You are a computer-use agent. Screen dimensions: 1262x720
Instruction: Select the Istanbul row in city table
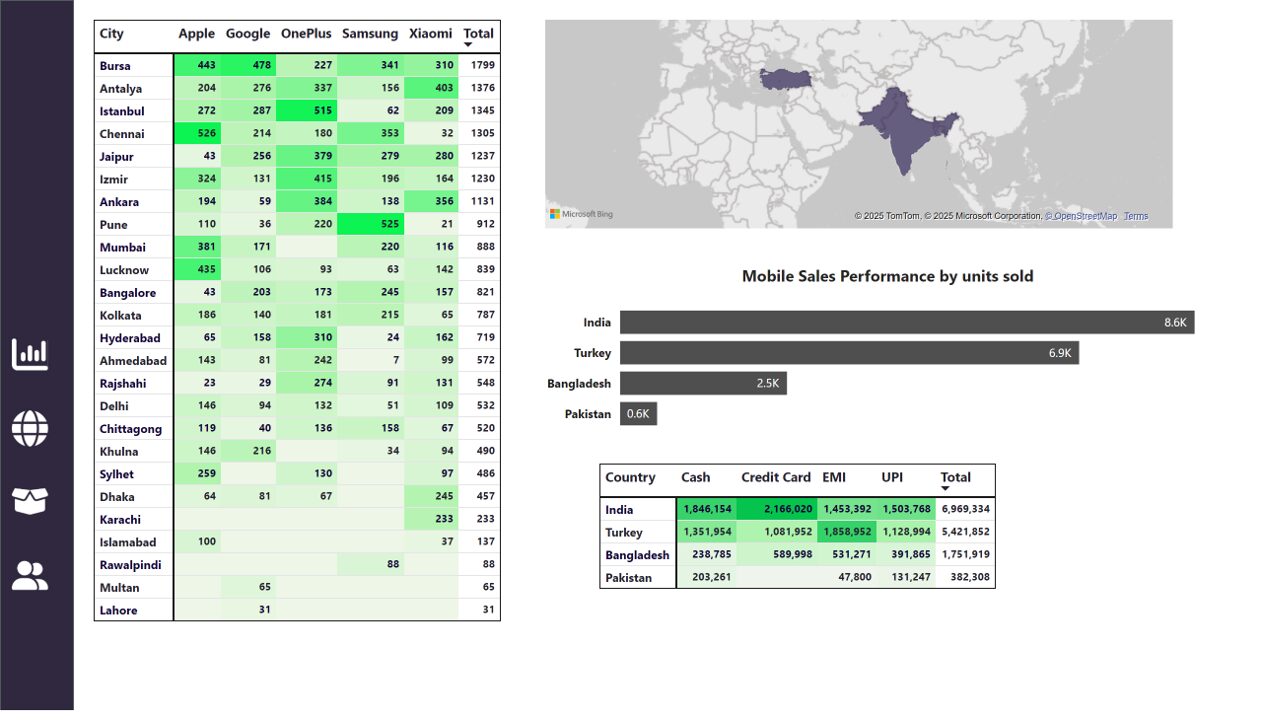297,111
